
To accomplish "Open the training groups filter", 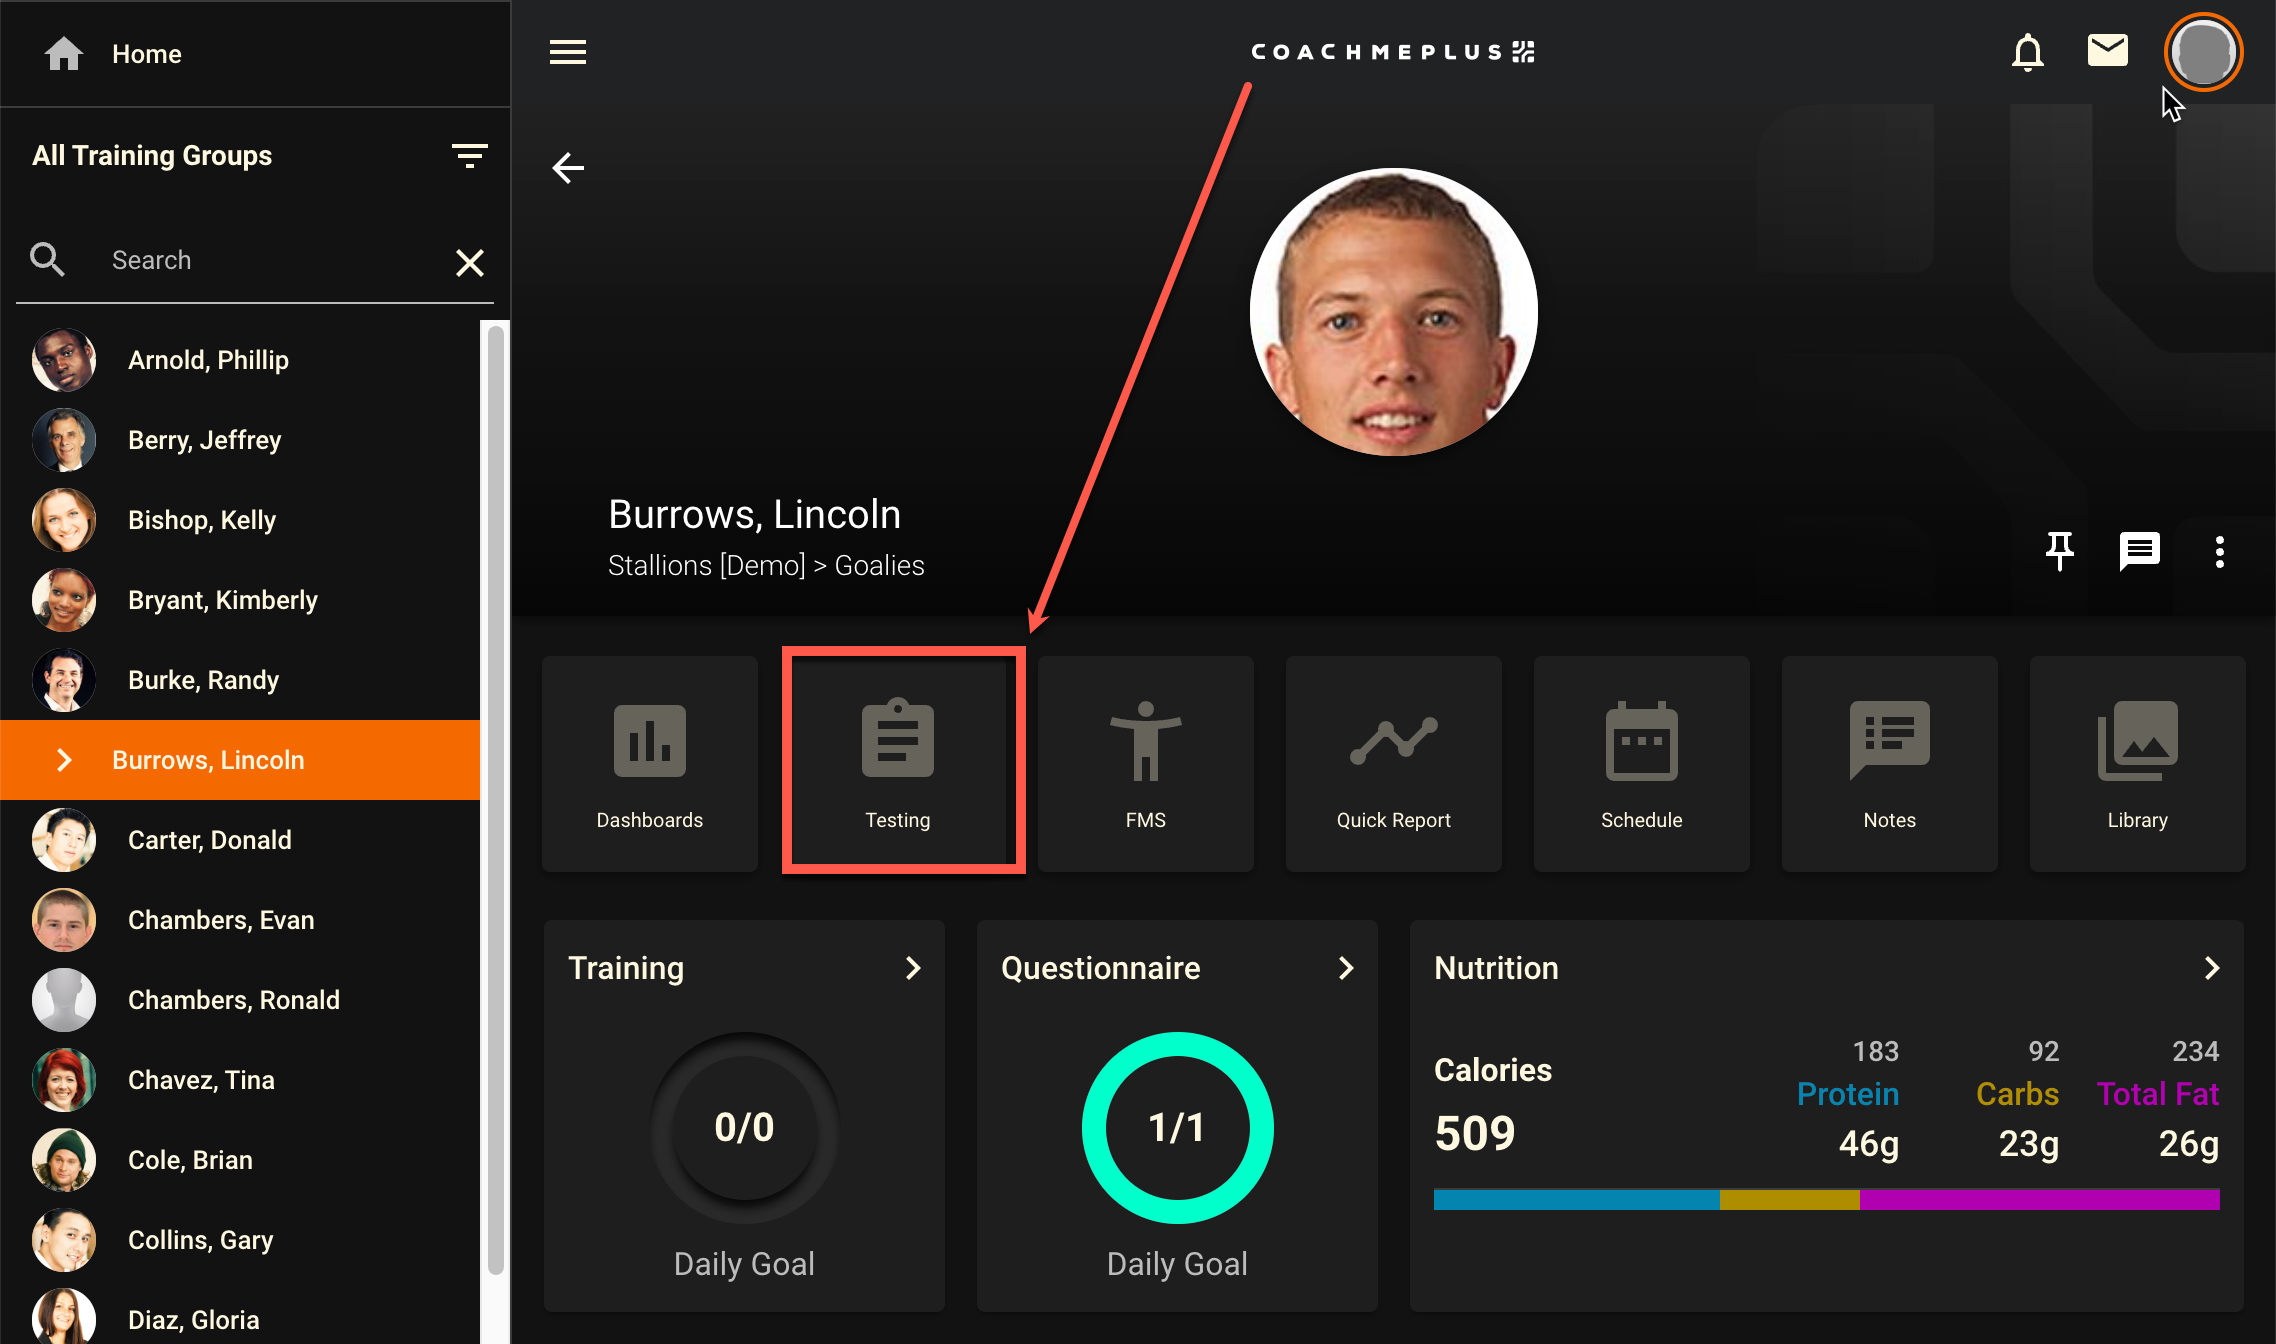I will 469,156.
